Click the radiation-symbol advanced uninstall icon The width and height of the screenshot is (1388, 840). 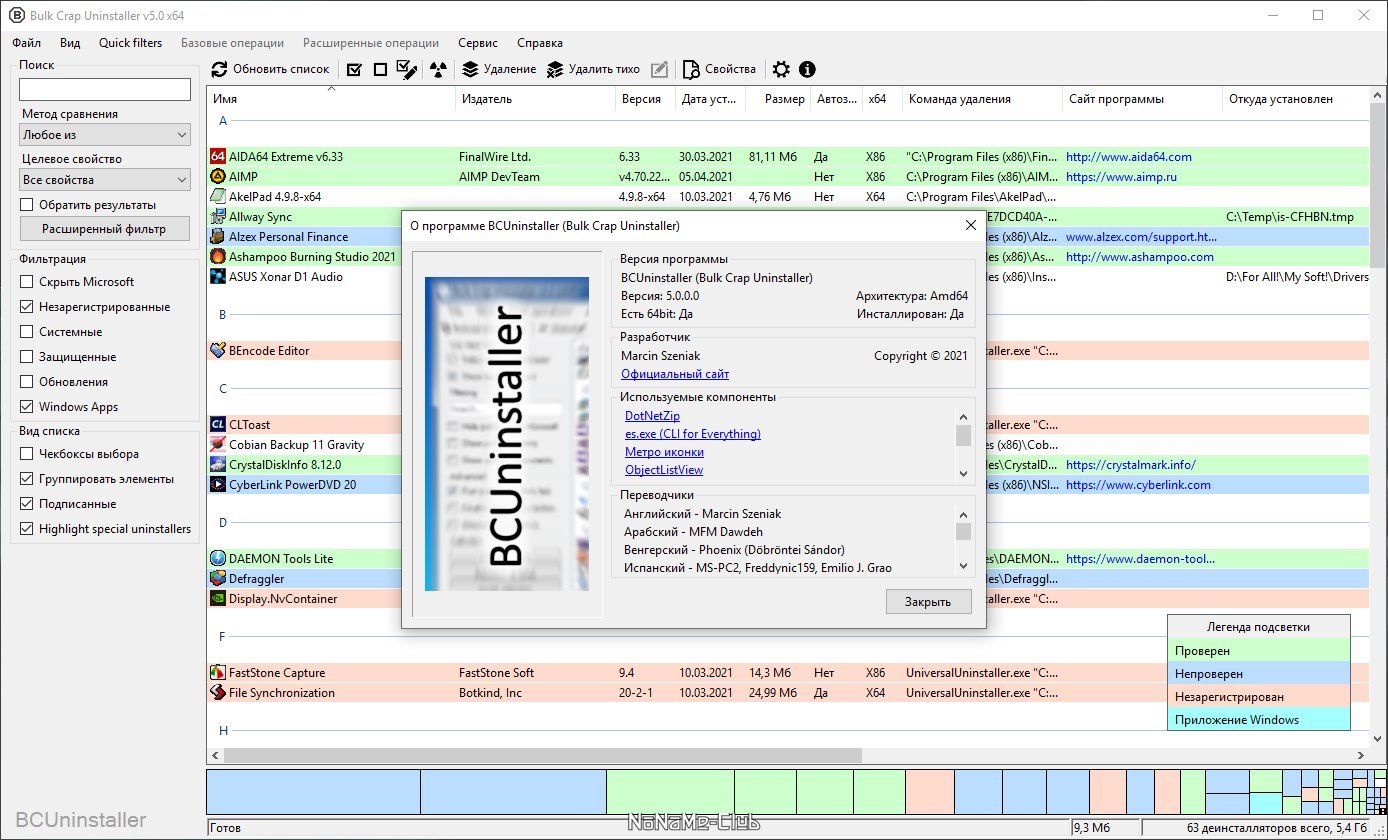437,70
